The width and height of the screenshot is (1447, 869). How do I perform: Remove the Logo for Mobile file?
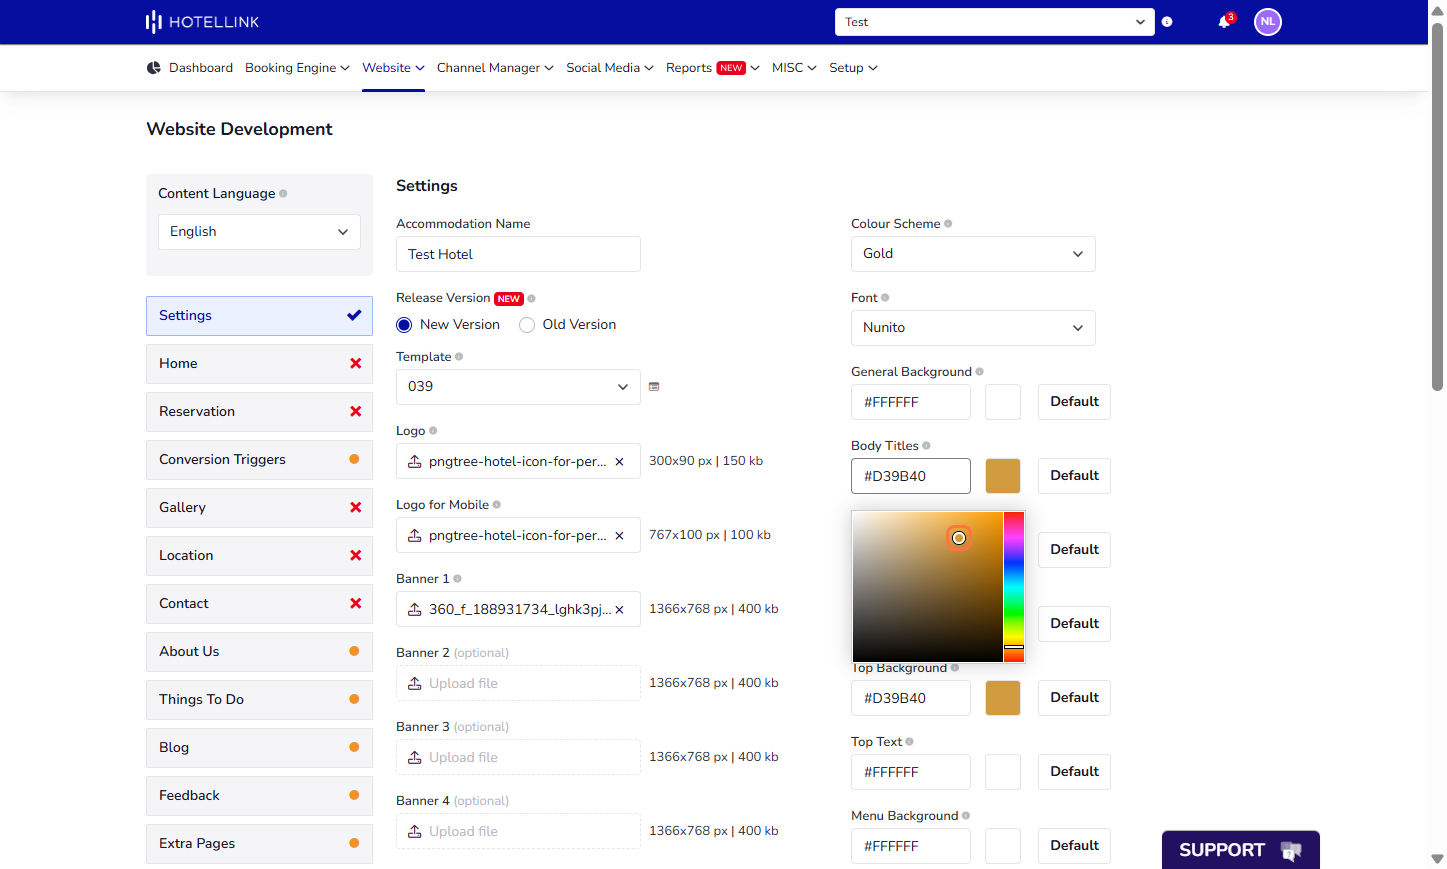[619, 536]
